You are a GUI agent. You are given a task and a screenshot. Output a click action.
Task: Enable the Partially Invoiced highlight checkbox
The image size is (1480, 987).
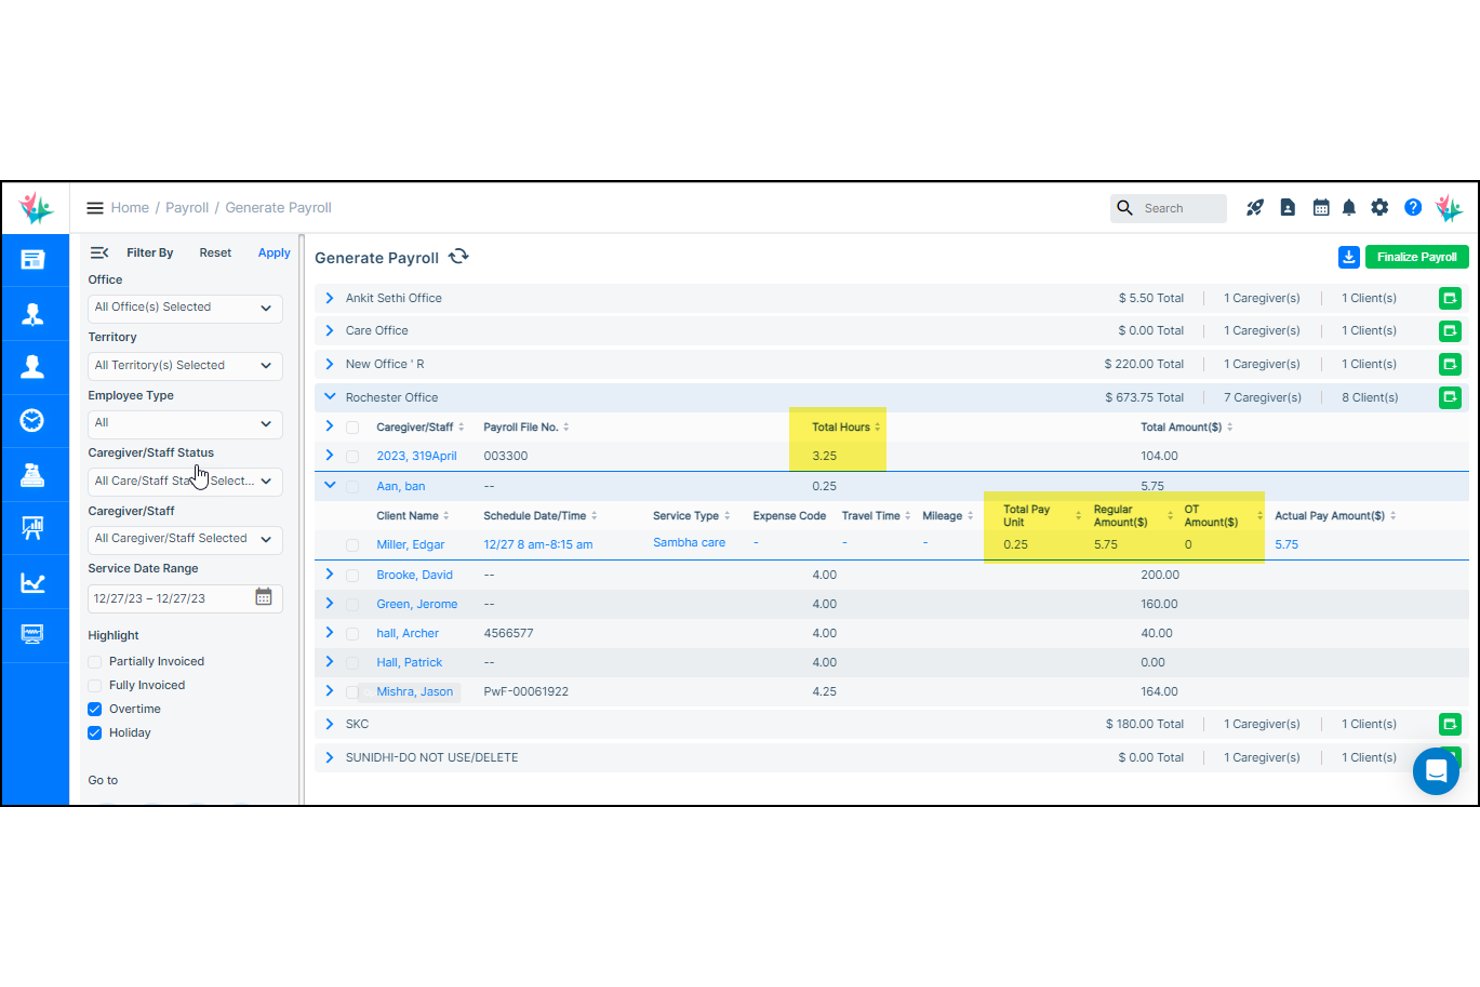pyautogui.click(x=95, y=662)
